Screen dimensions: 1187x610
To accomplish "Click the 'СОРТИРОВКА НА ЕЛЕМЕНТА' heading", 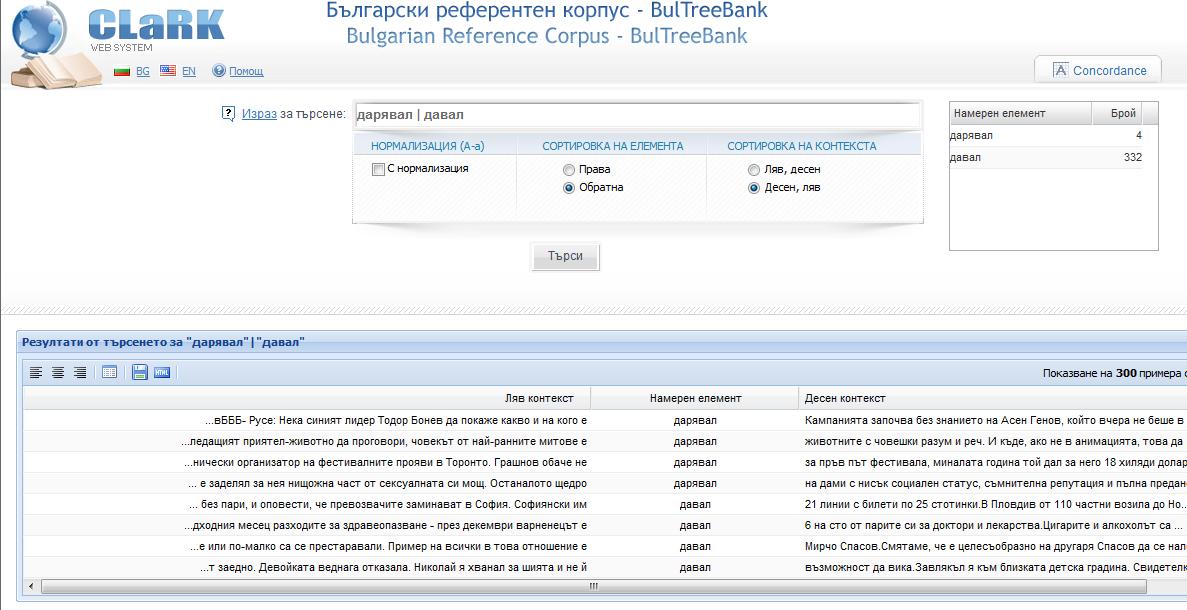I will pyautogui.click(x=612, y=146).
